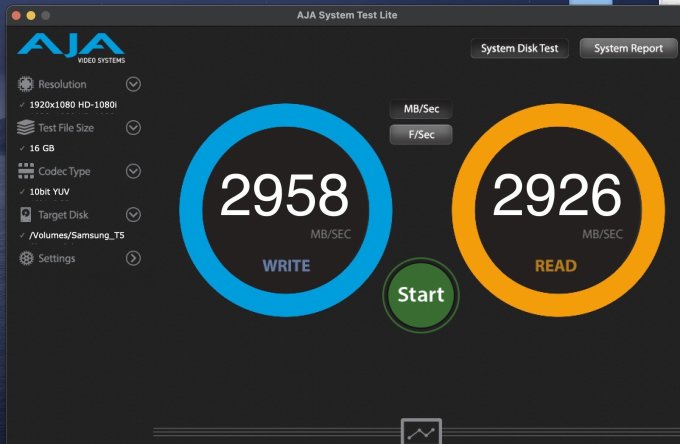Open the System Report tab
The image size is (680, 444).
point(628,48)
